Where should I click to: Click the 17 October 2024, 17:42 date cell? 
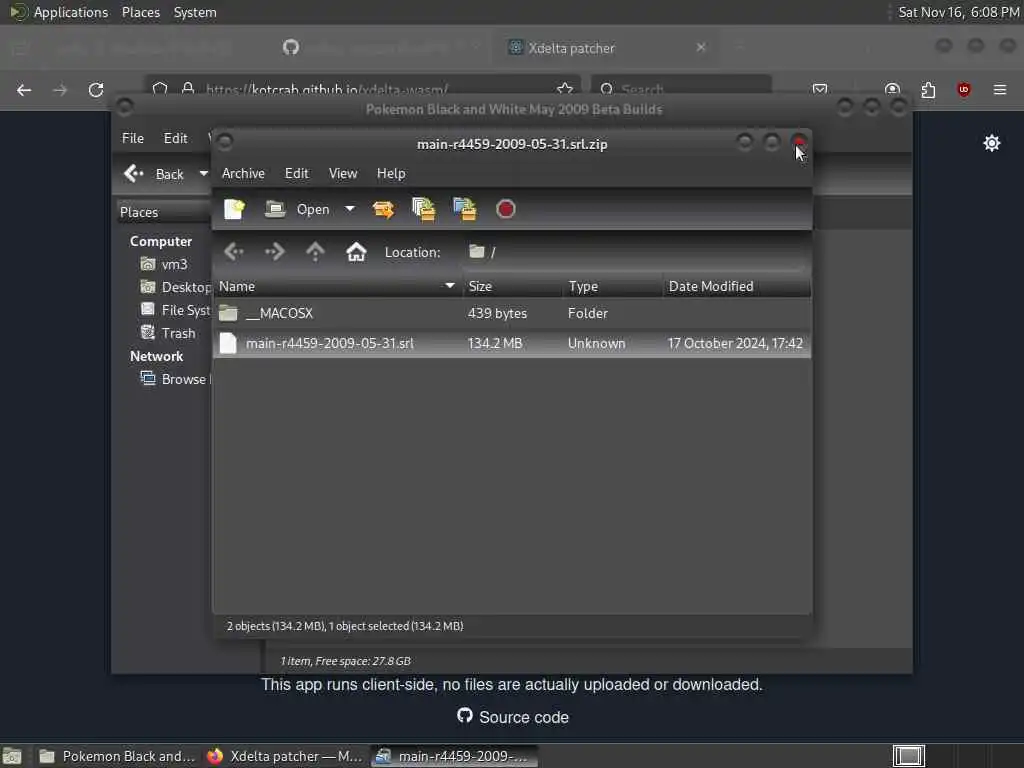point(735,344)
